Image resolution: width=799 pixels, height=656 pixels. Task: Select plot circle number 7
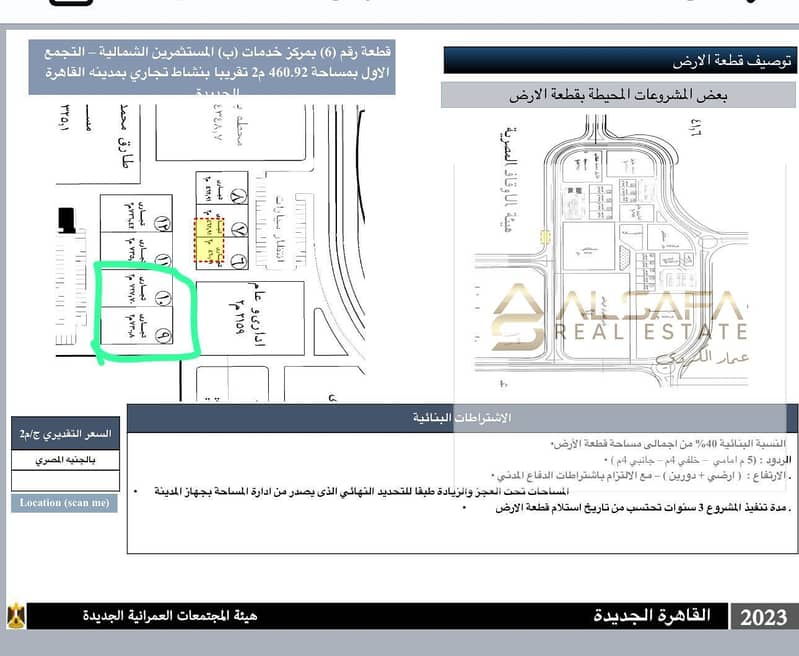pos(238,229)
